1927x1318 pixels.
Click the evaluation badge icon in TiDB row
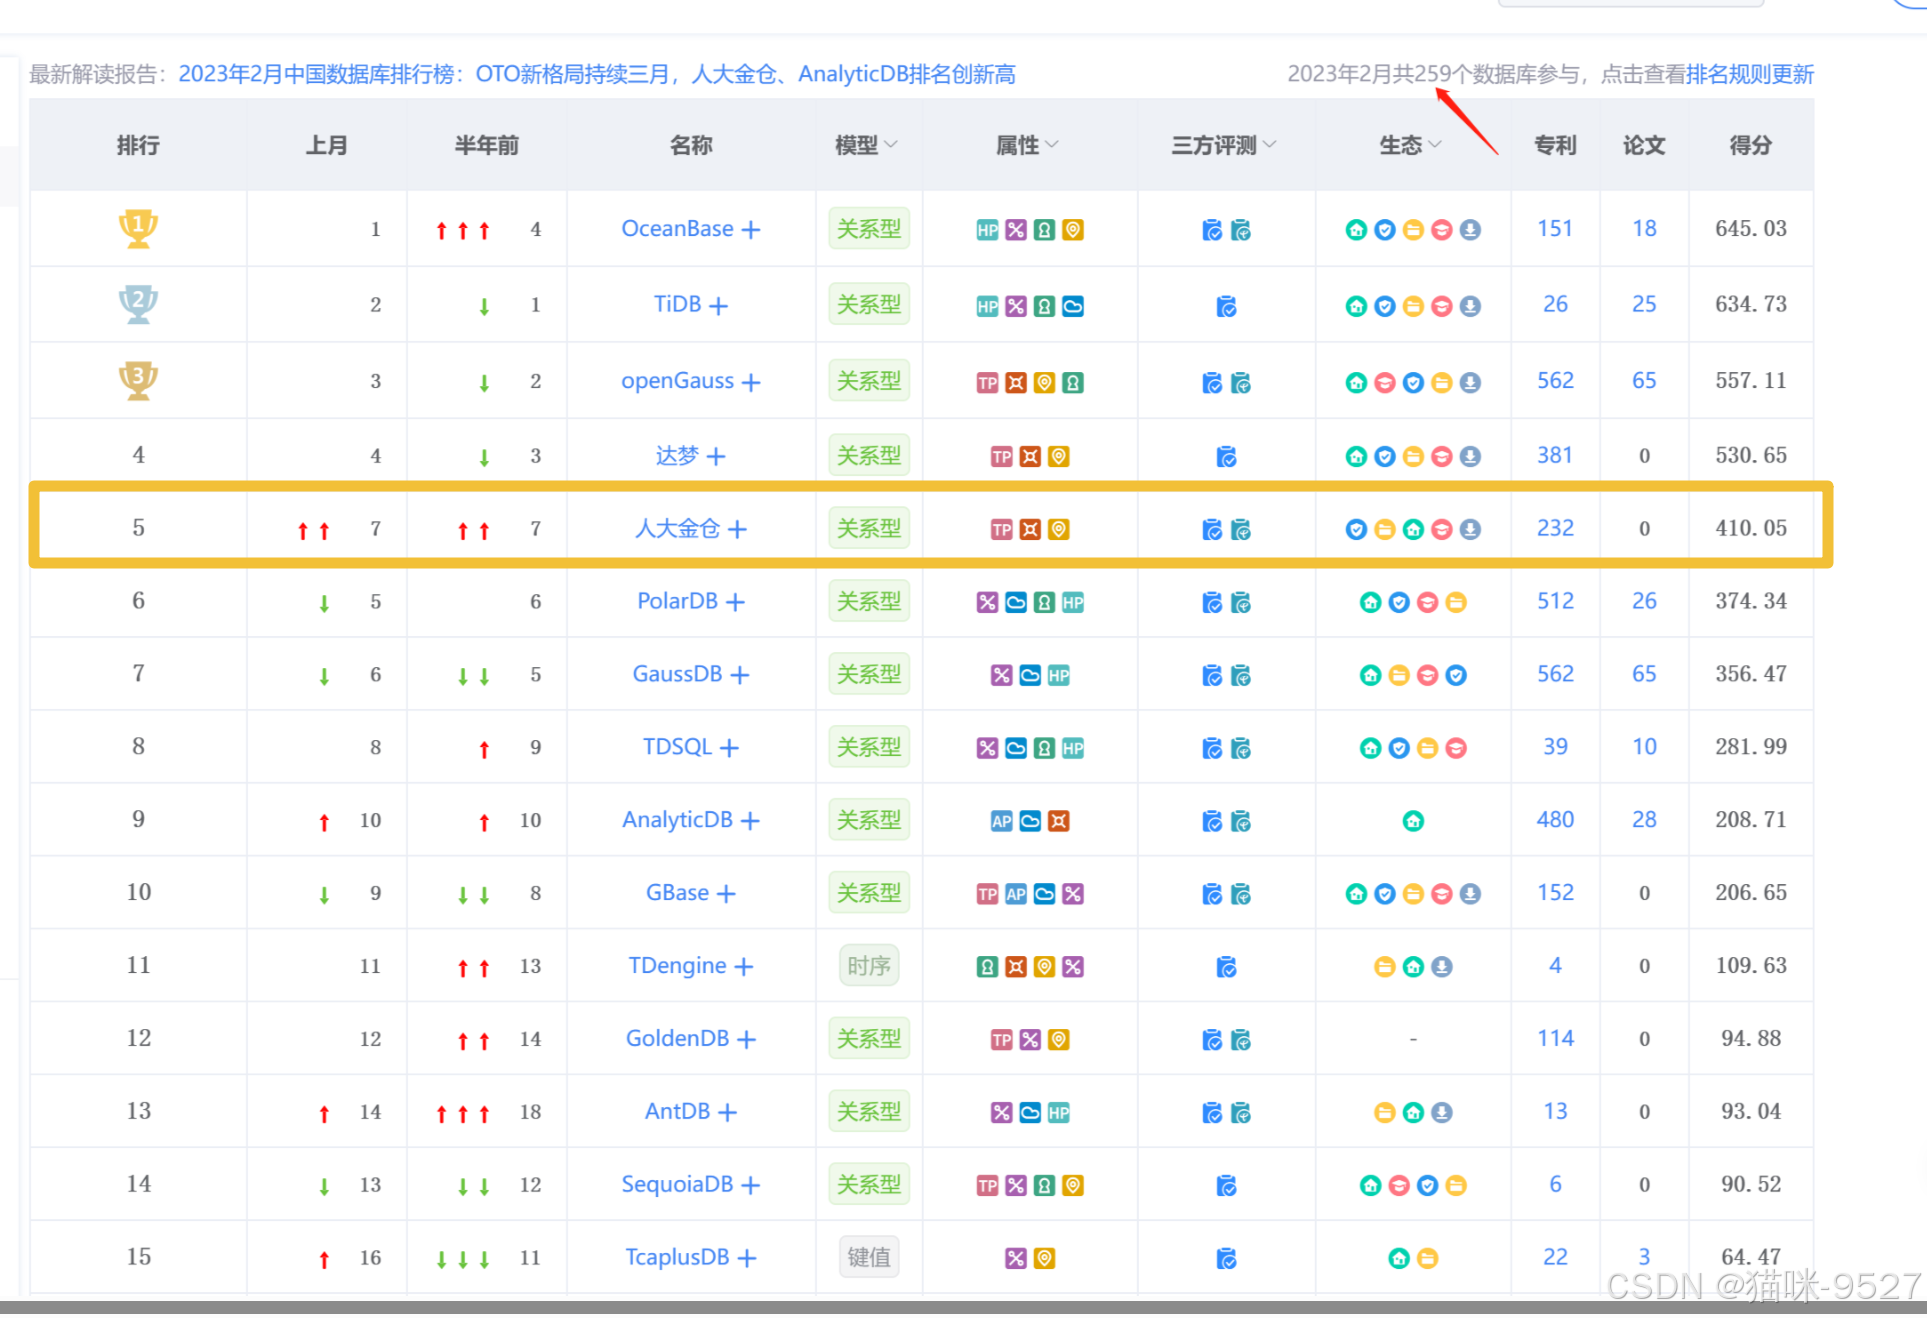1226,307
